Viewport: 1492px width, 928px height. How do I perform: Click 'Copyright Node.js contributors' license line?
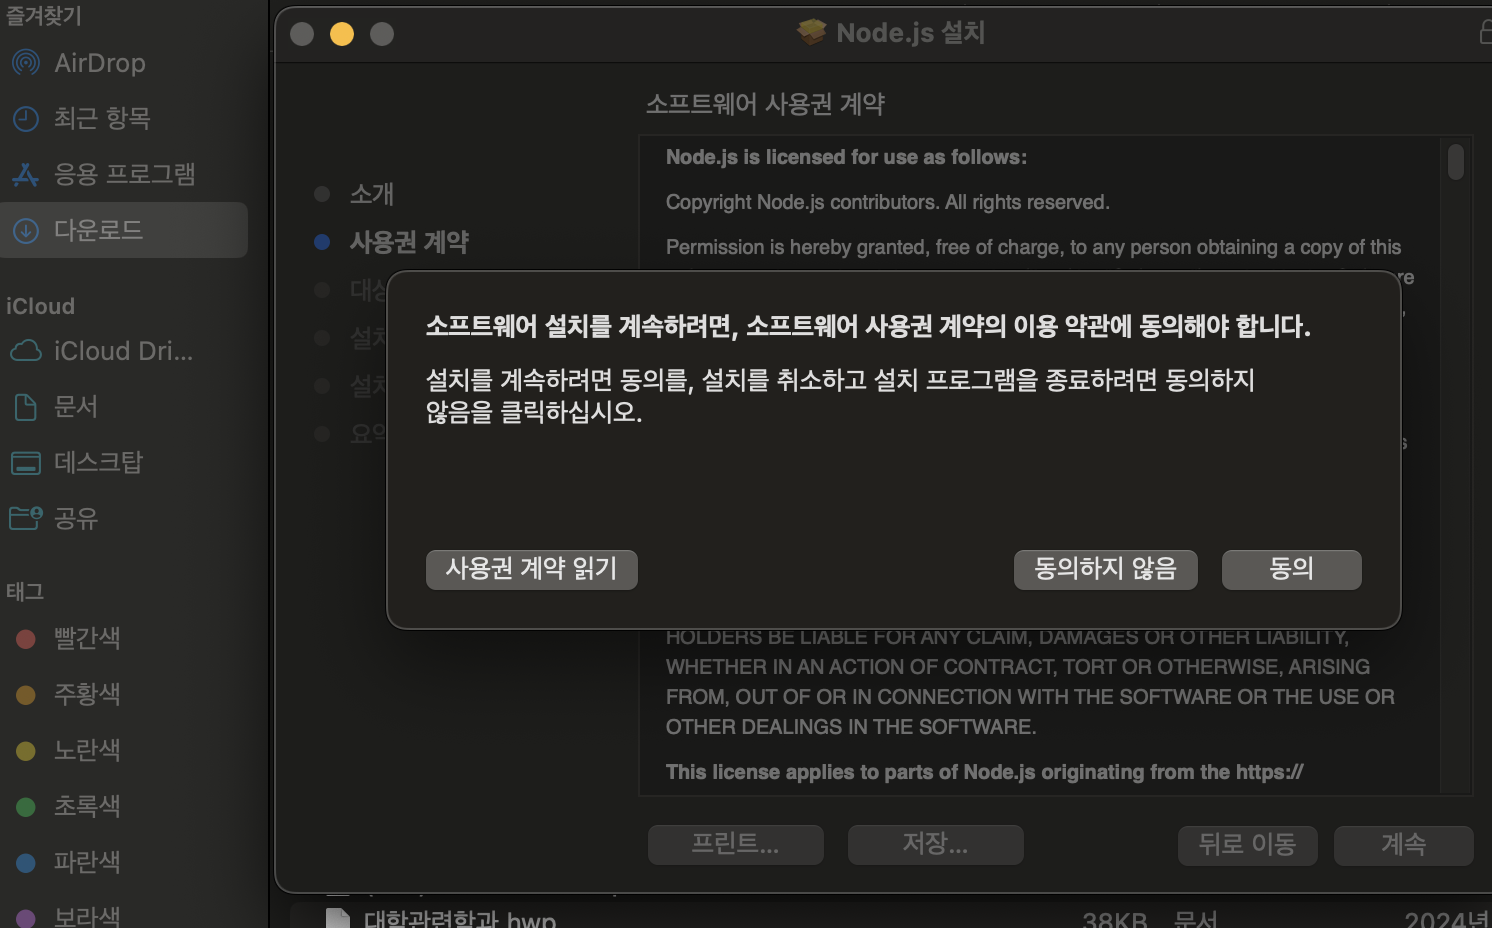click(887, 202)
